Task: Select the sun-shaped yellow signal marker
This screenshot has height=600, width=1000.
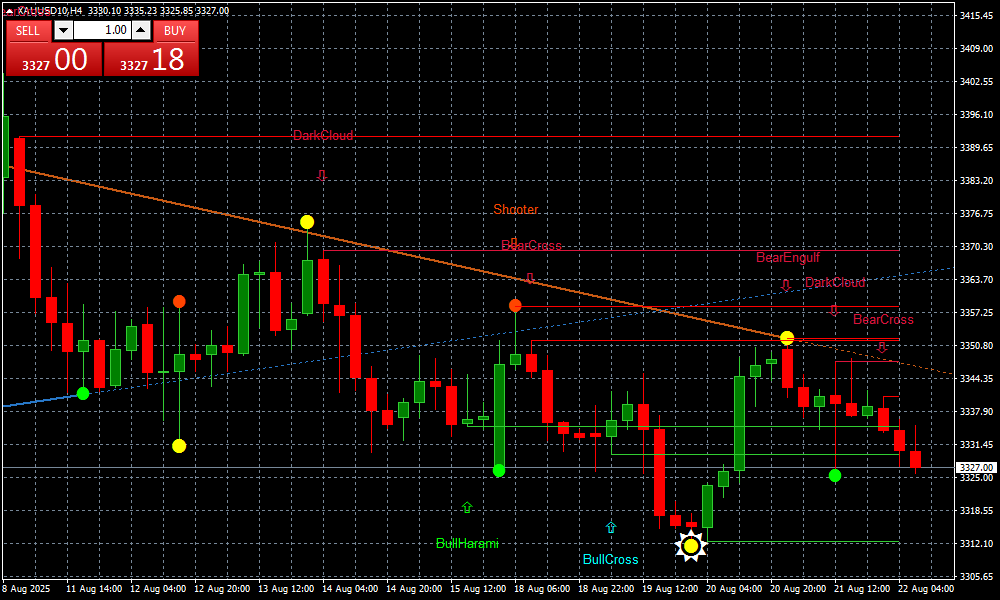Action: pos(690,546)
